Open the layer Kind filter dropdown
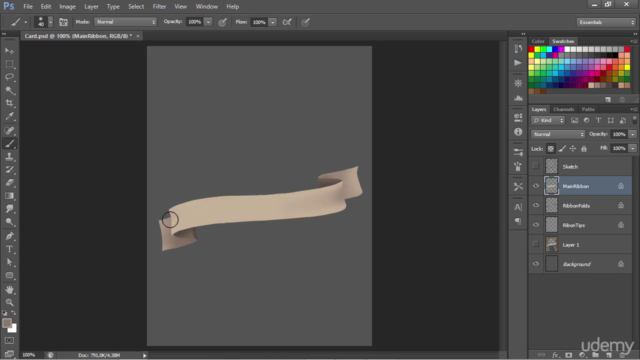The image size is (640, 360). [x=548, y=120]
